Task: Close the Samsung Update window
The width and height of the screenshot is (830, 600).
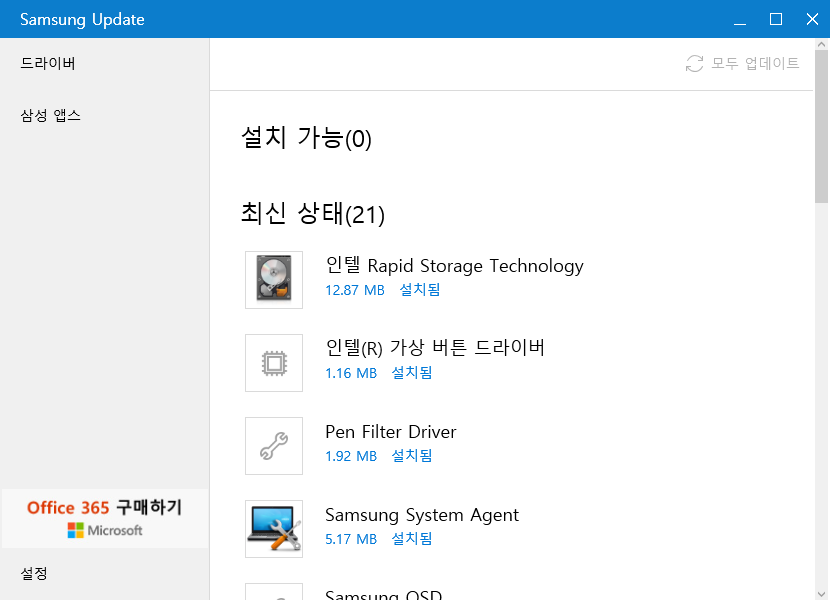Action: coord(812,20)
